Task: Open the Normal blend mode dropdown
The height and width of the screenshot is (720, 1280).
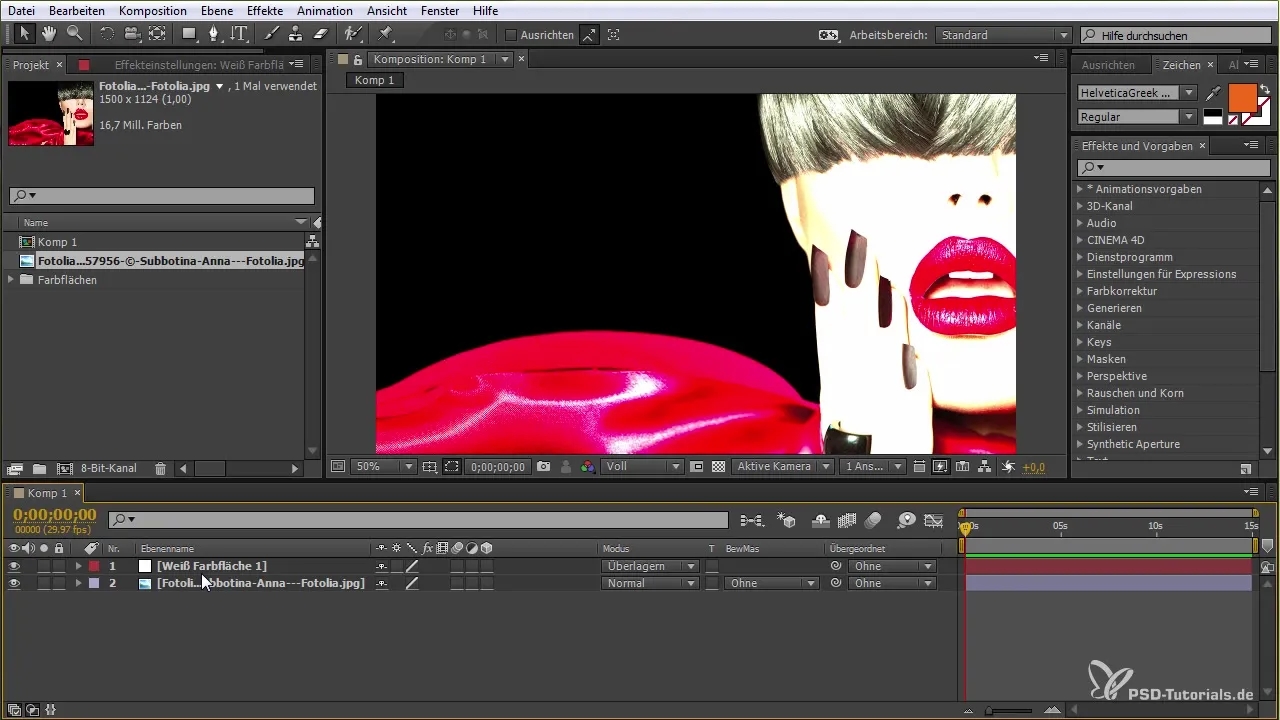Action: coord(650,583)
